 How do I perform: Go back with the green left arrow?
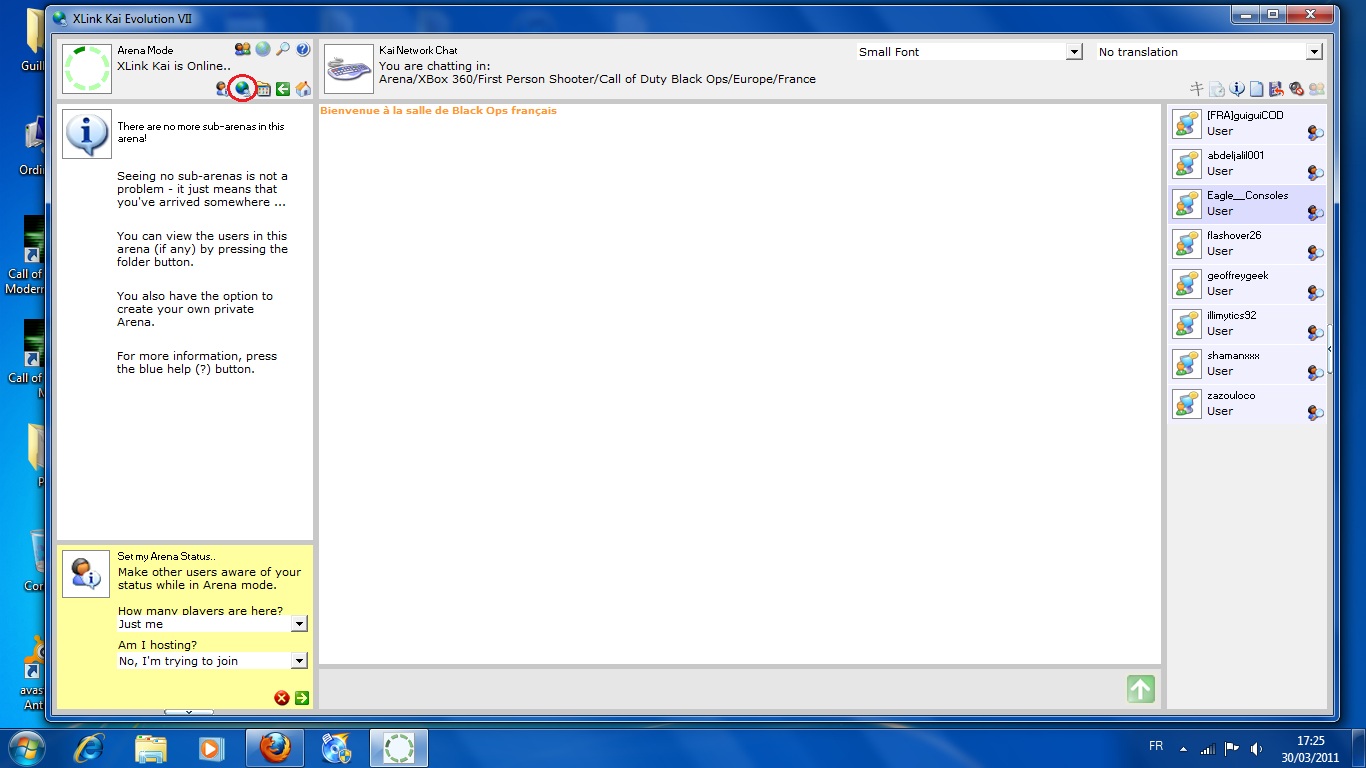coord(283,89)
